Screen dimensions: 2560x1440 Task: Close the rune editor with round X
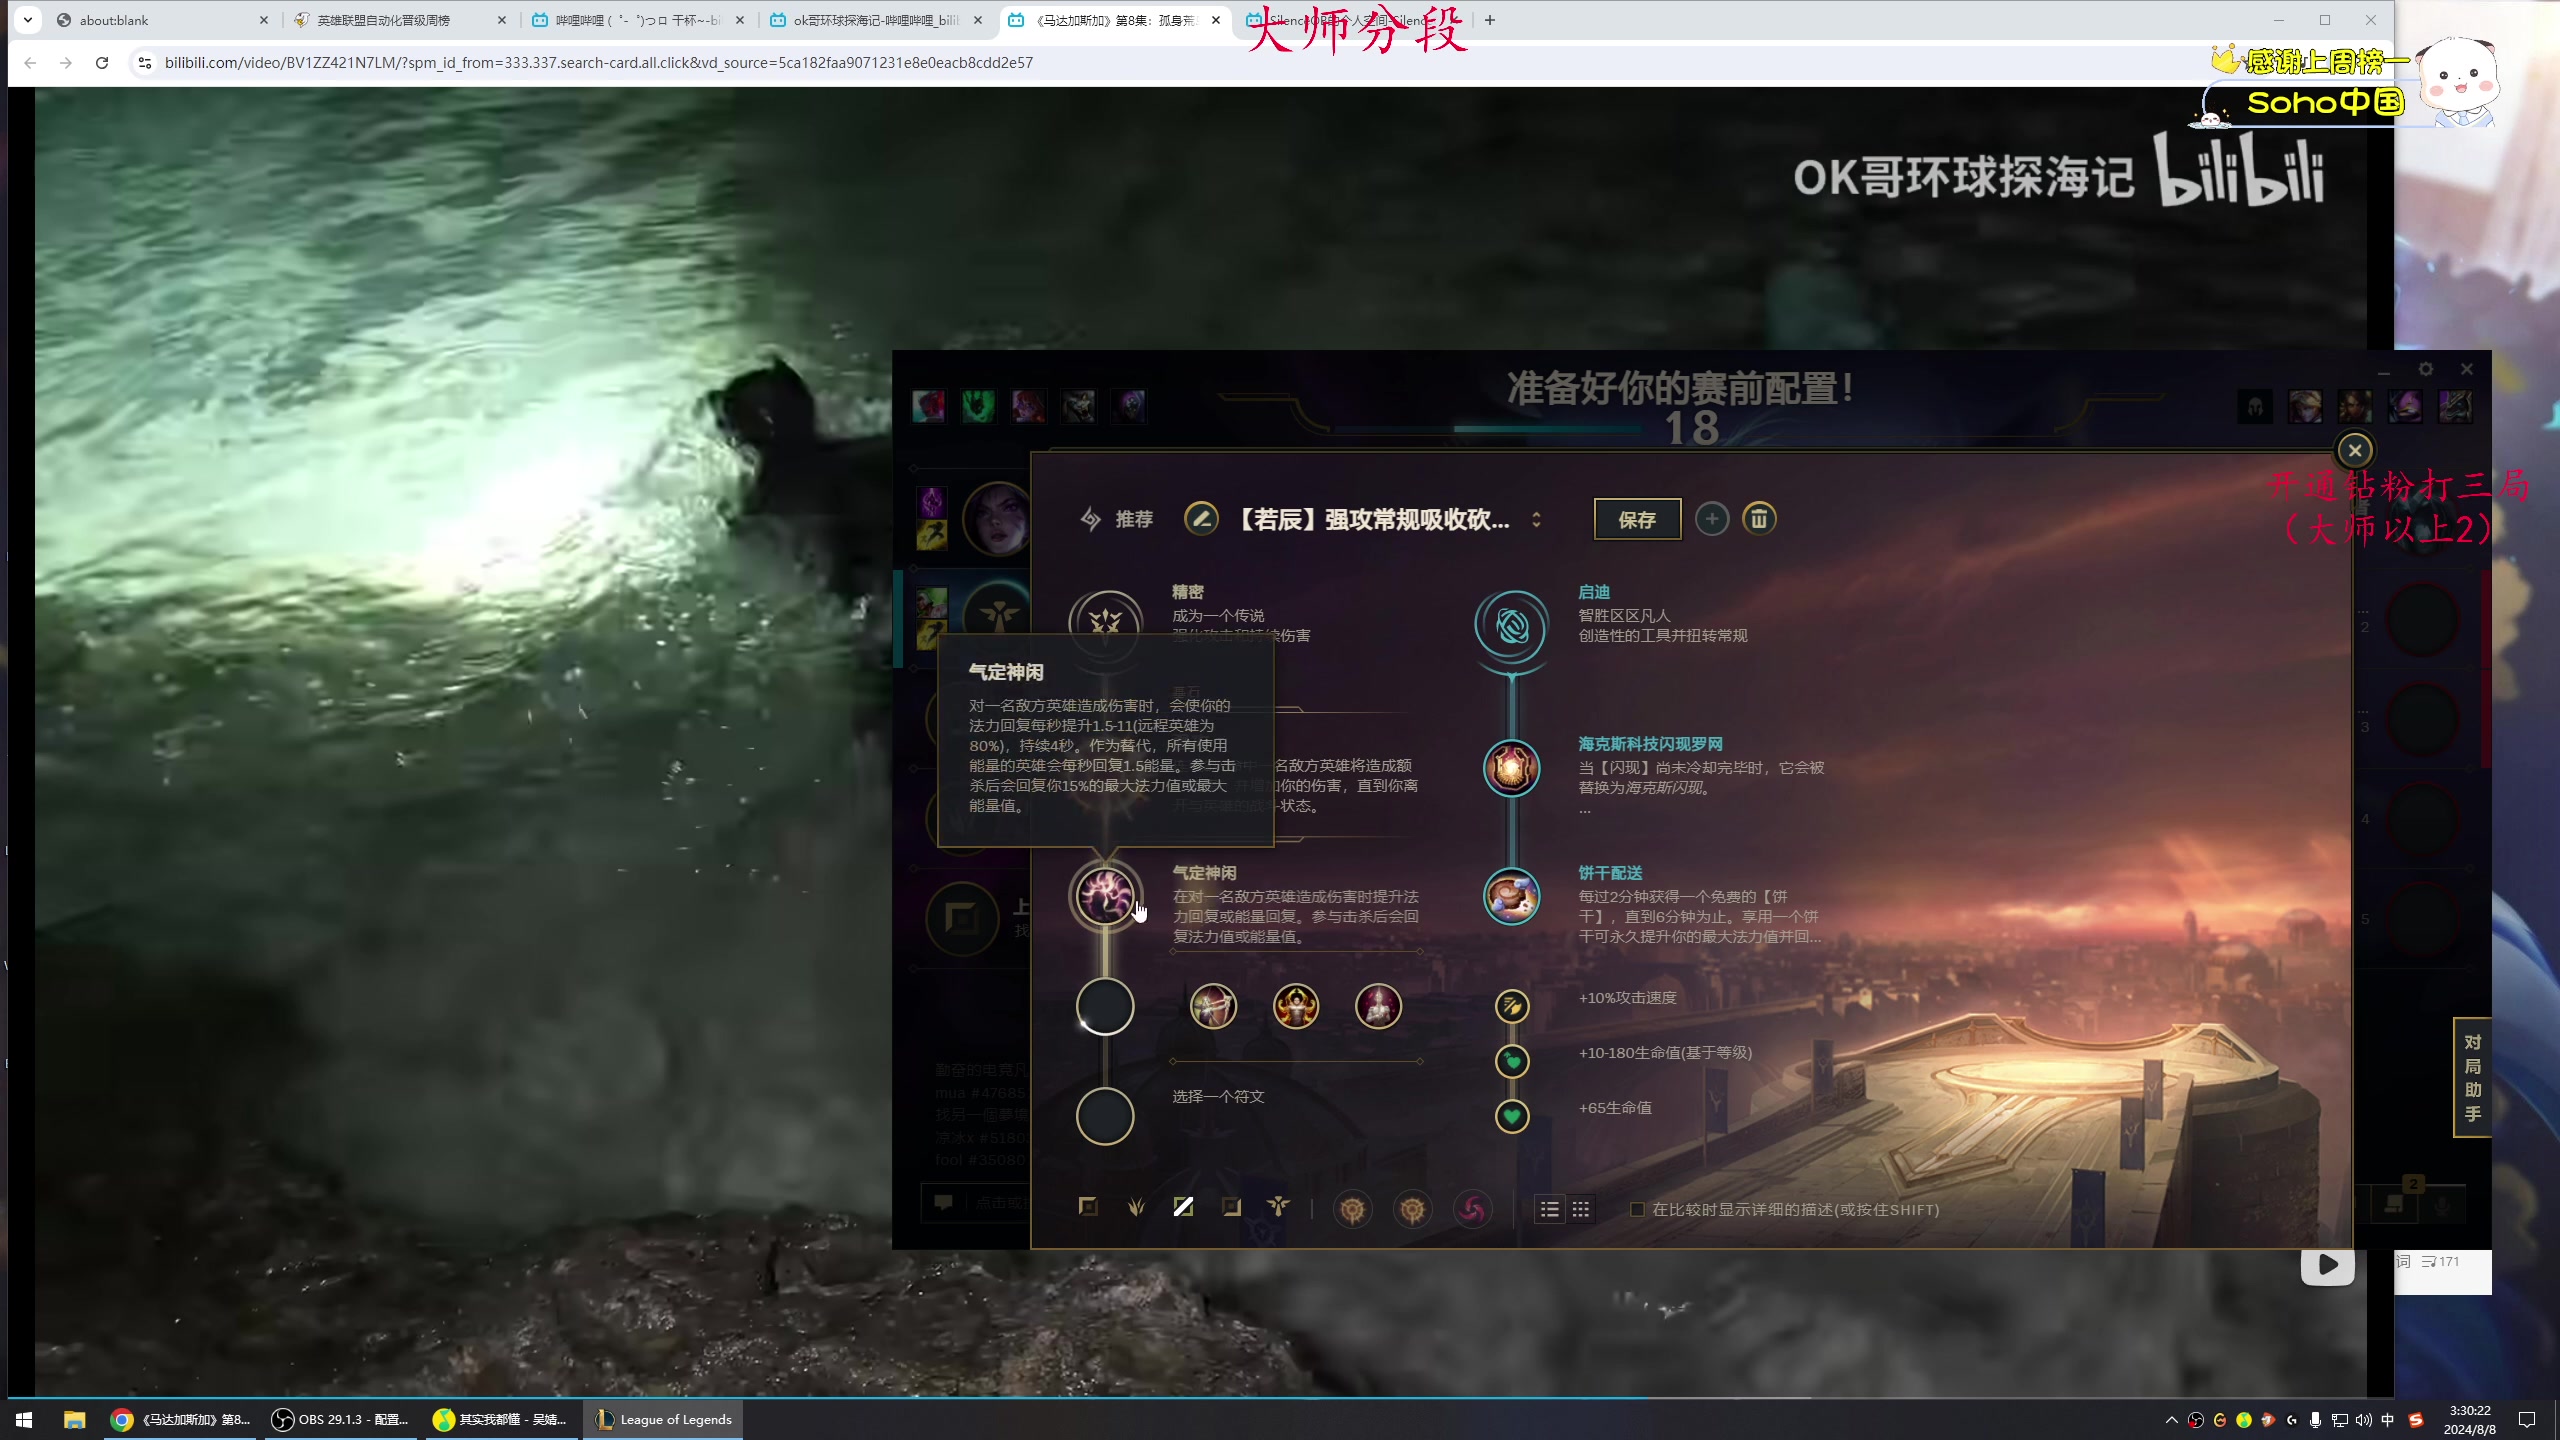point(2355,450)
